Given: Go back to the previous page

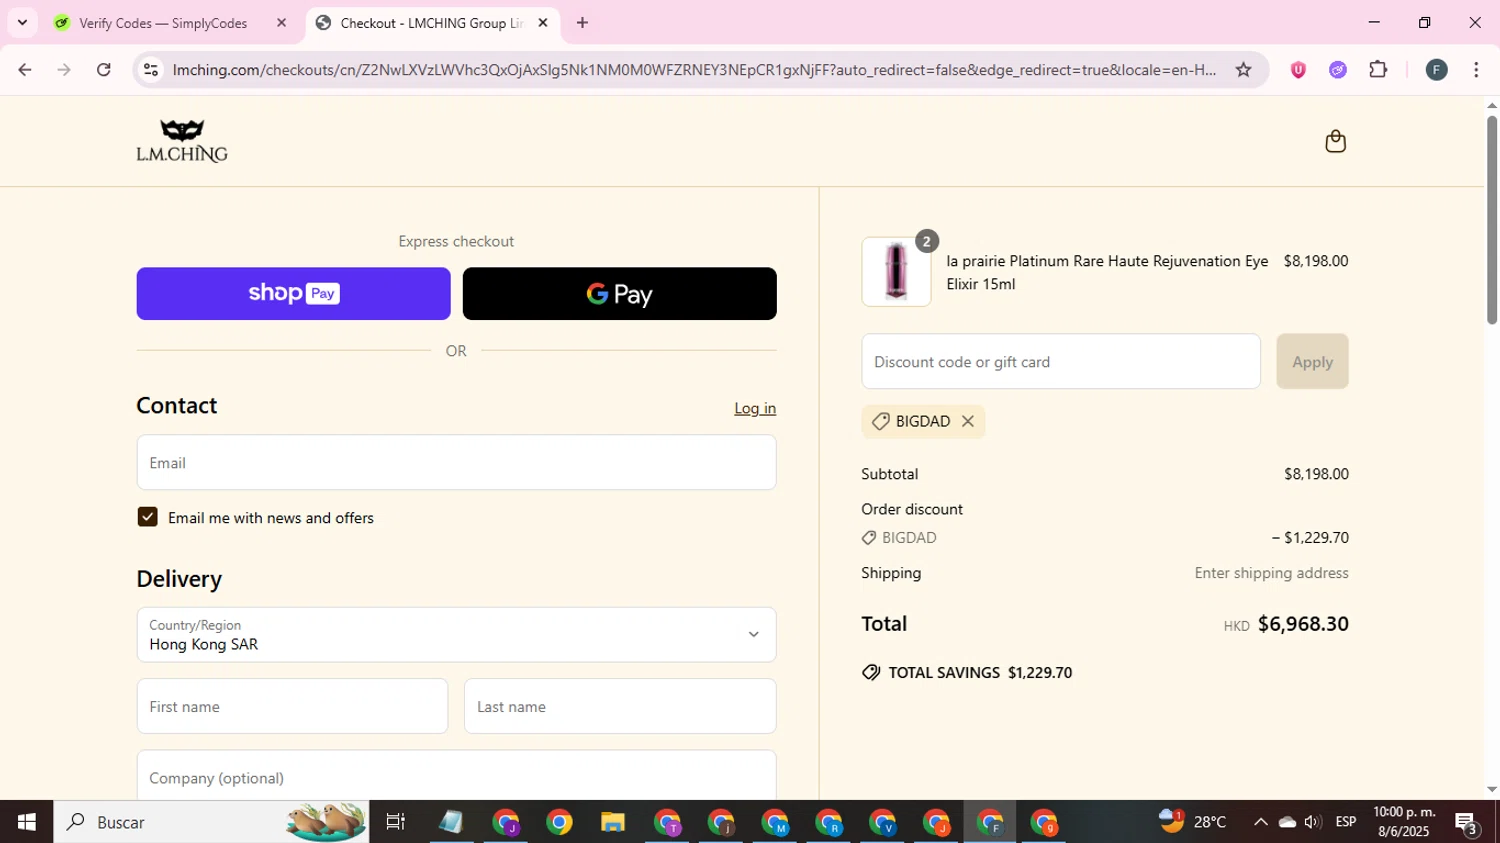Looking at the screenshot, I should click(x=25, y=69).
